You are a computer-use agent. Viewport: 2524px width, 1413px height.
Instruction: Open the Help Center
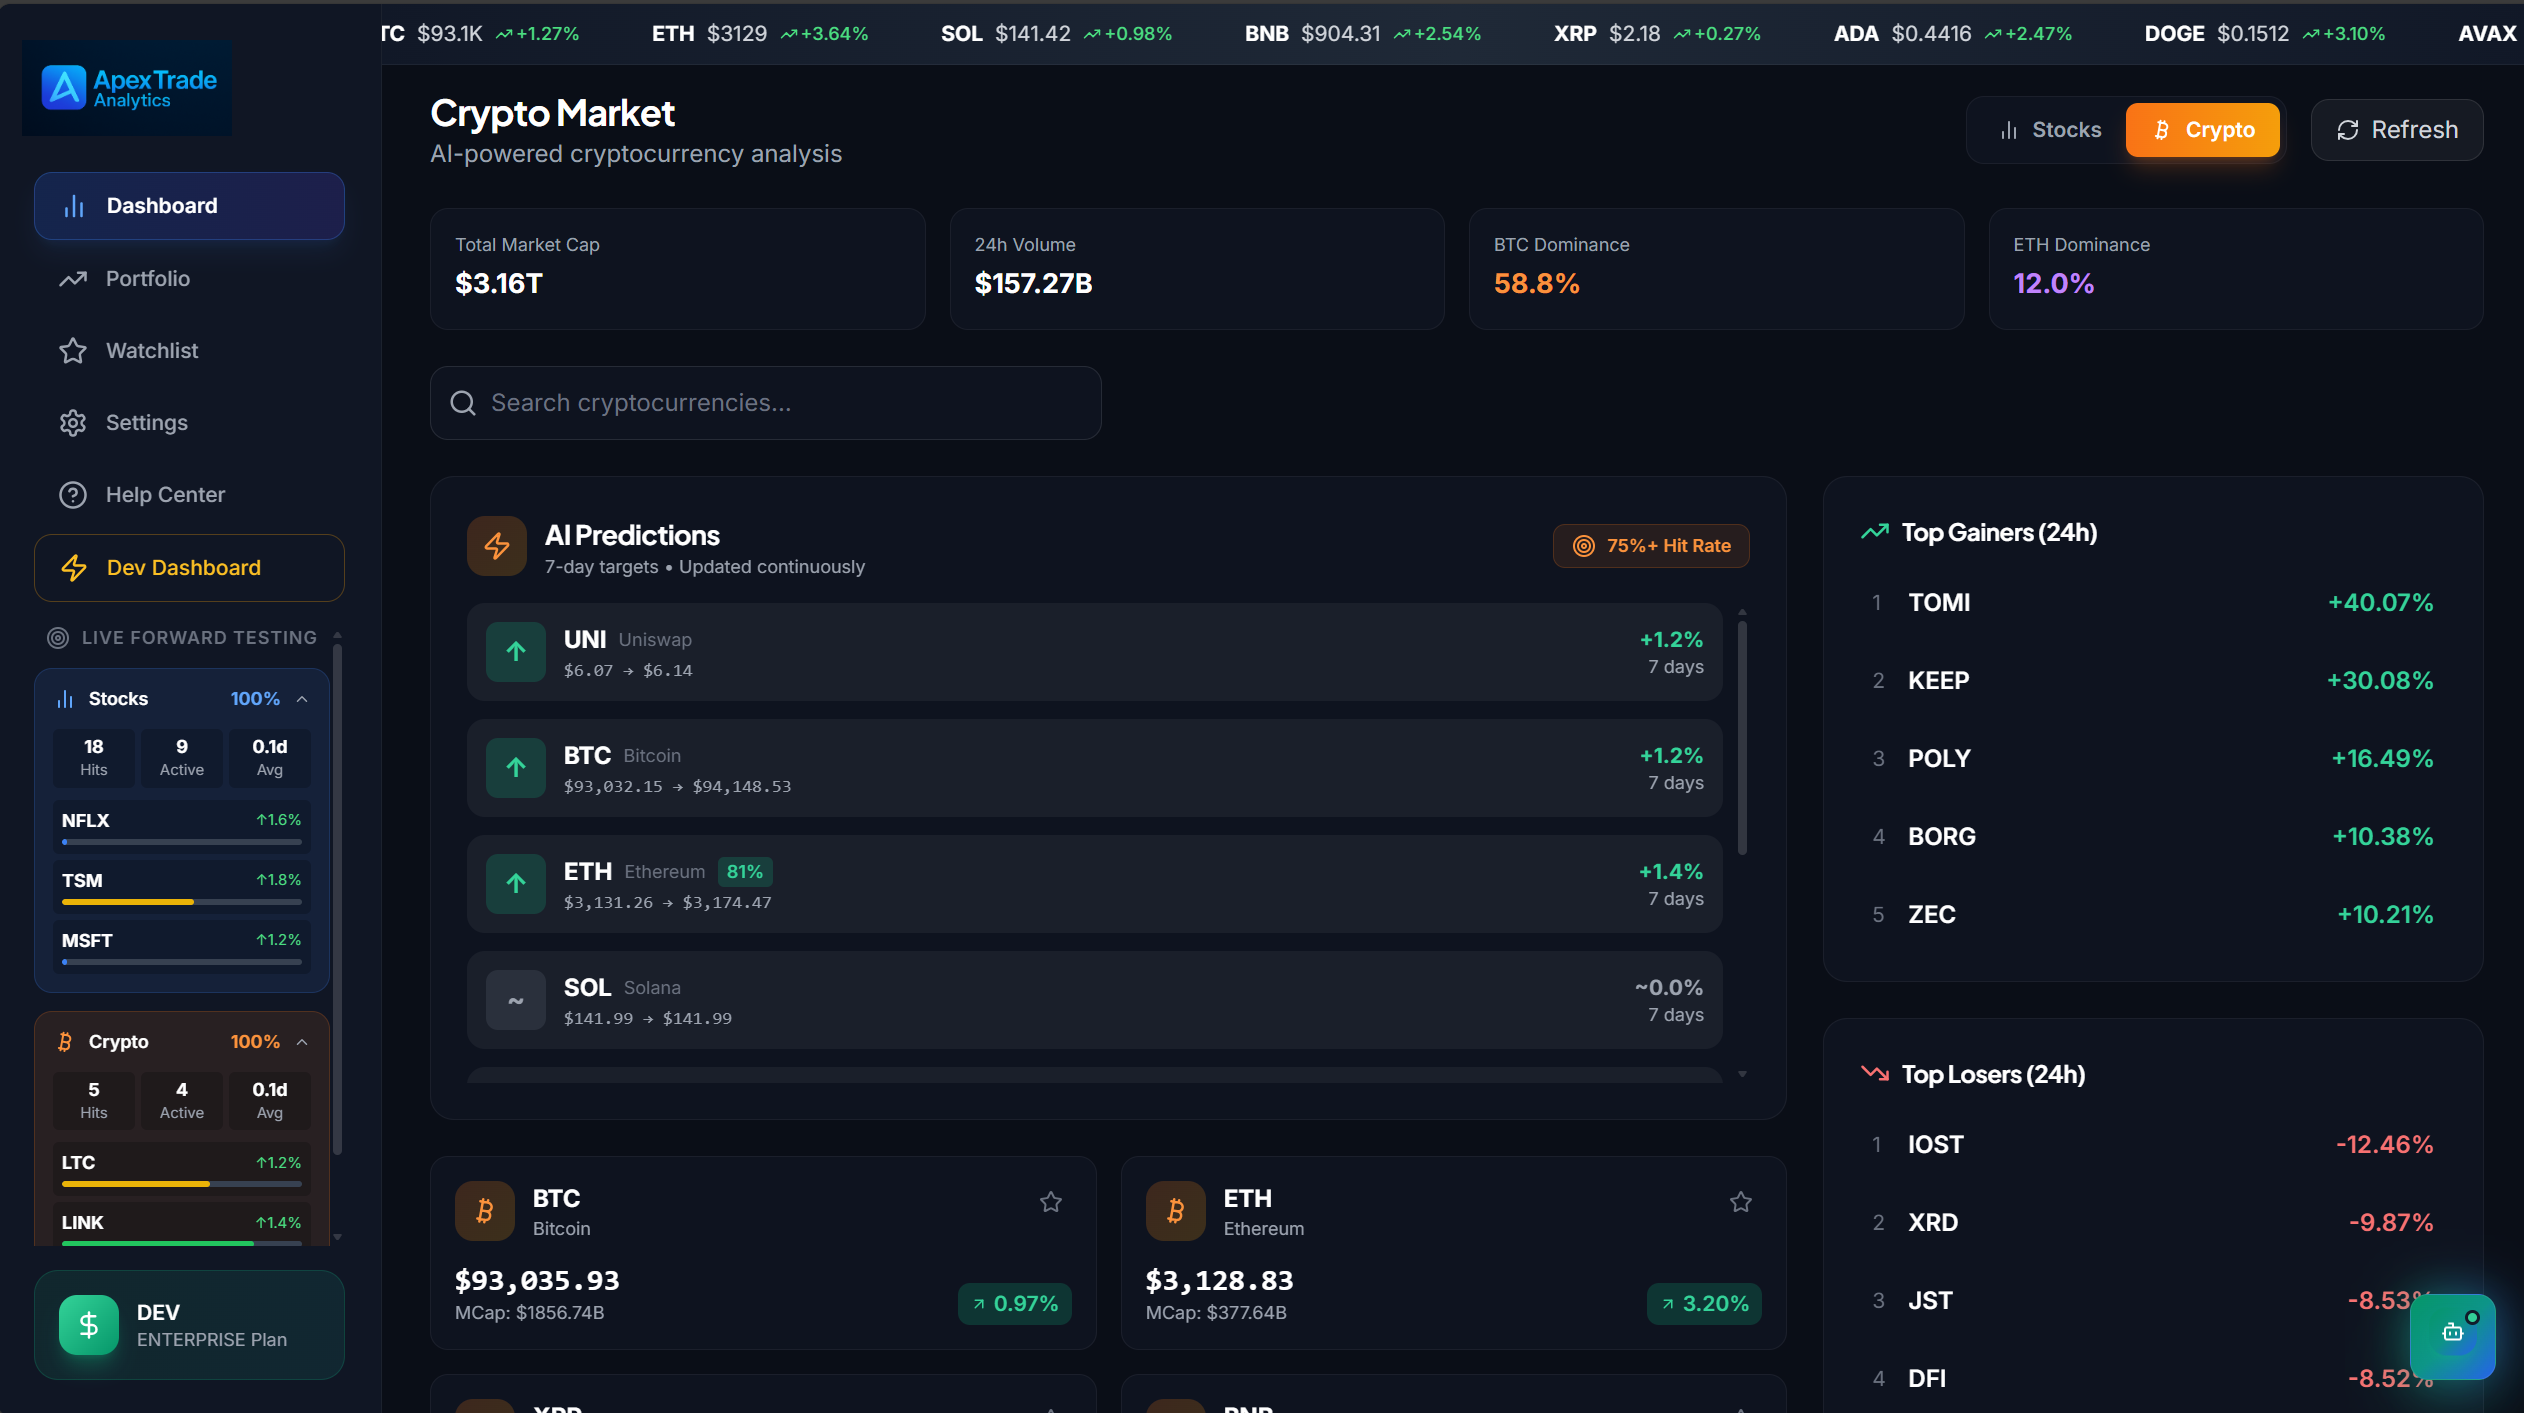coord(166,494)
